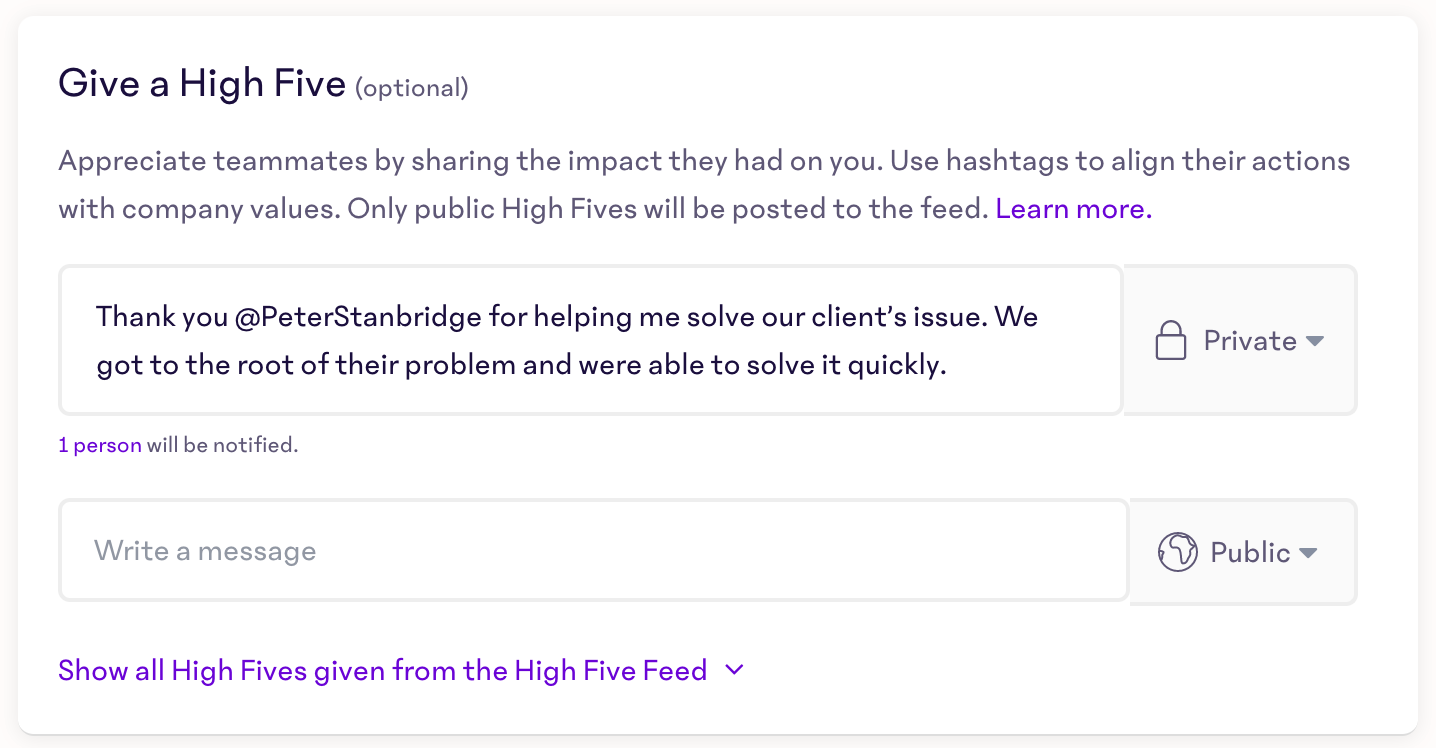
Task: Click the 'Appreciate teammates' description text
Action: (214, 161)
